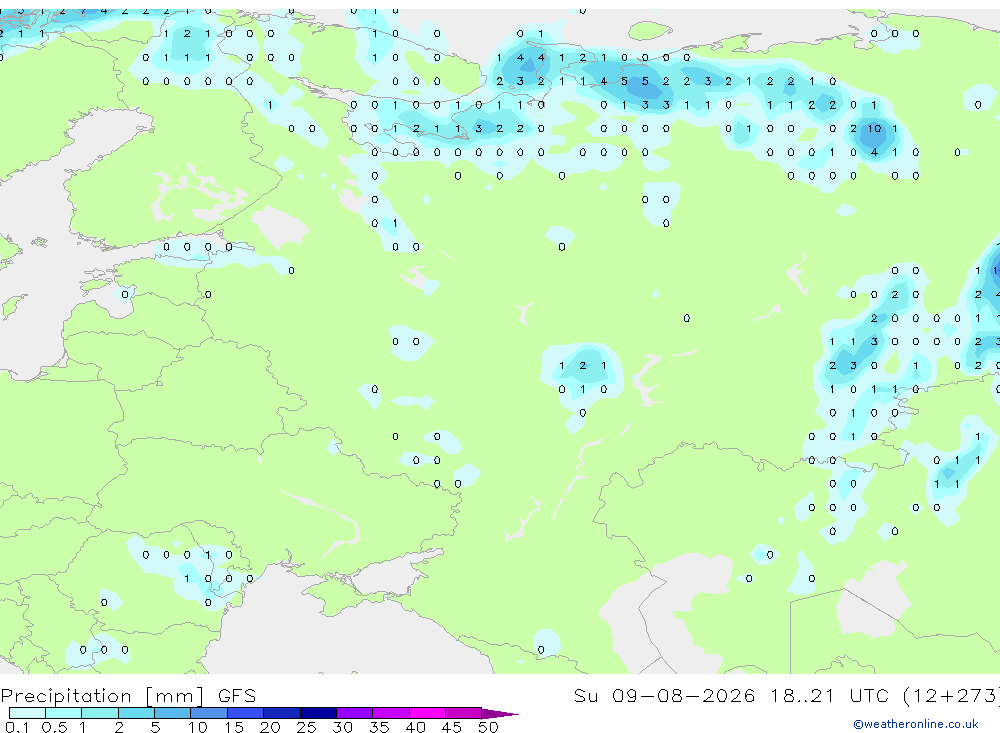Screen dimensions: 1000x733
Task: Select the 35–40 mm legend color swatch
Action: 390,713
